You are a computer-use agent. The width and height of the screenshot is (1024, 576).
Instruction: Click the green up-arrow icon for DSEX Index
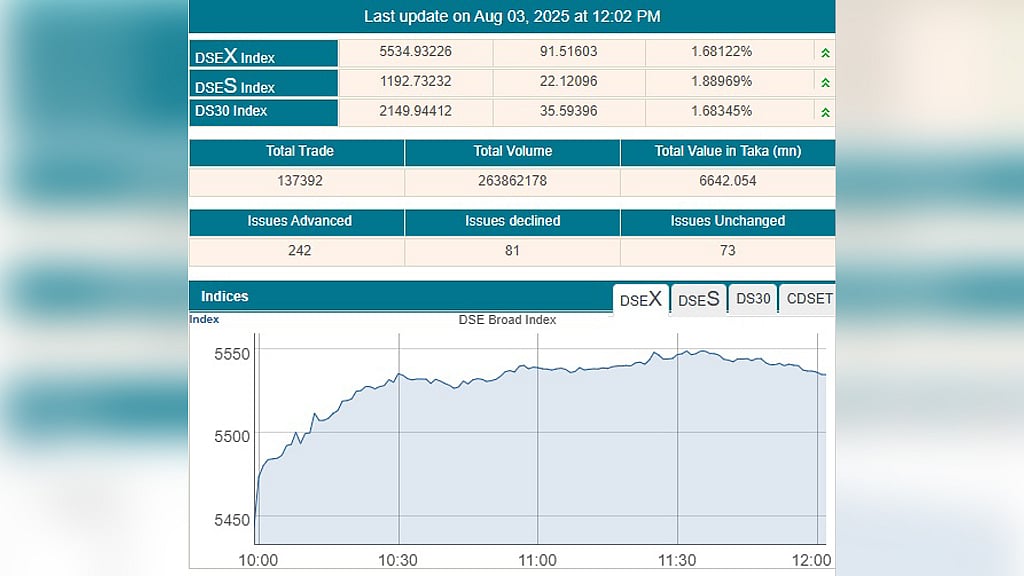click(825, 54)
